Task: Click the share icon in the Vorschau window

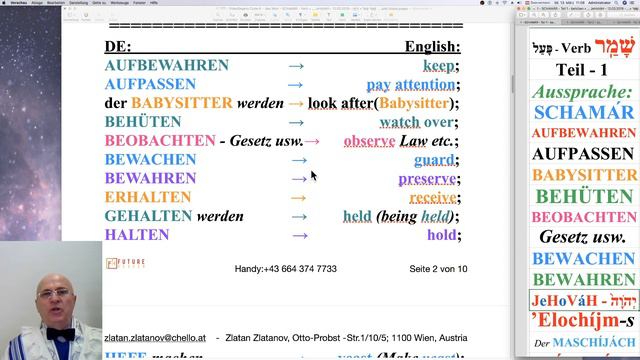Action: click(556, 15)
